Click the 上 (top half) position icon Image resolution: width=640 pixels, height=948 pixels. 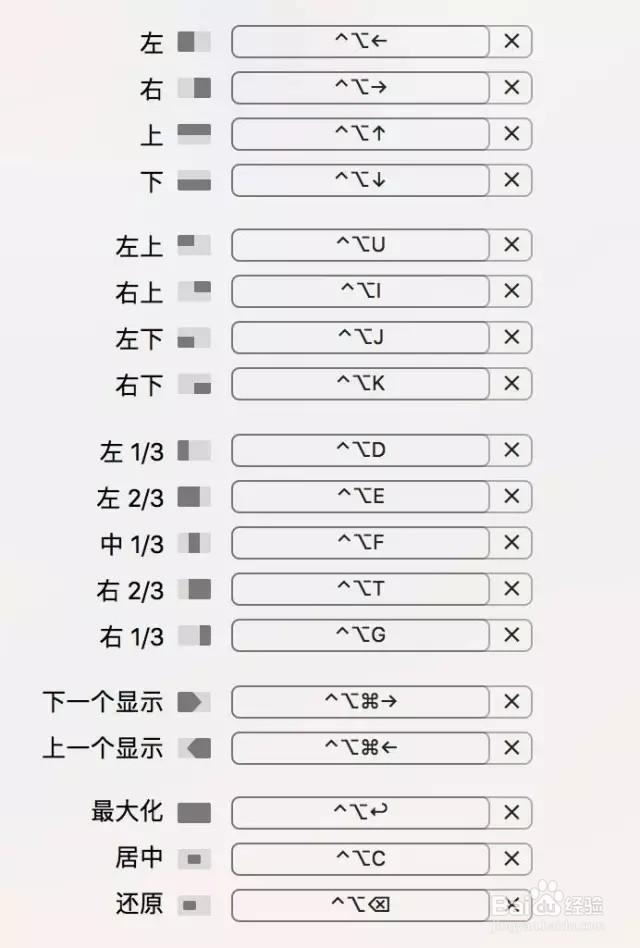[x=196, y=134]
